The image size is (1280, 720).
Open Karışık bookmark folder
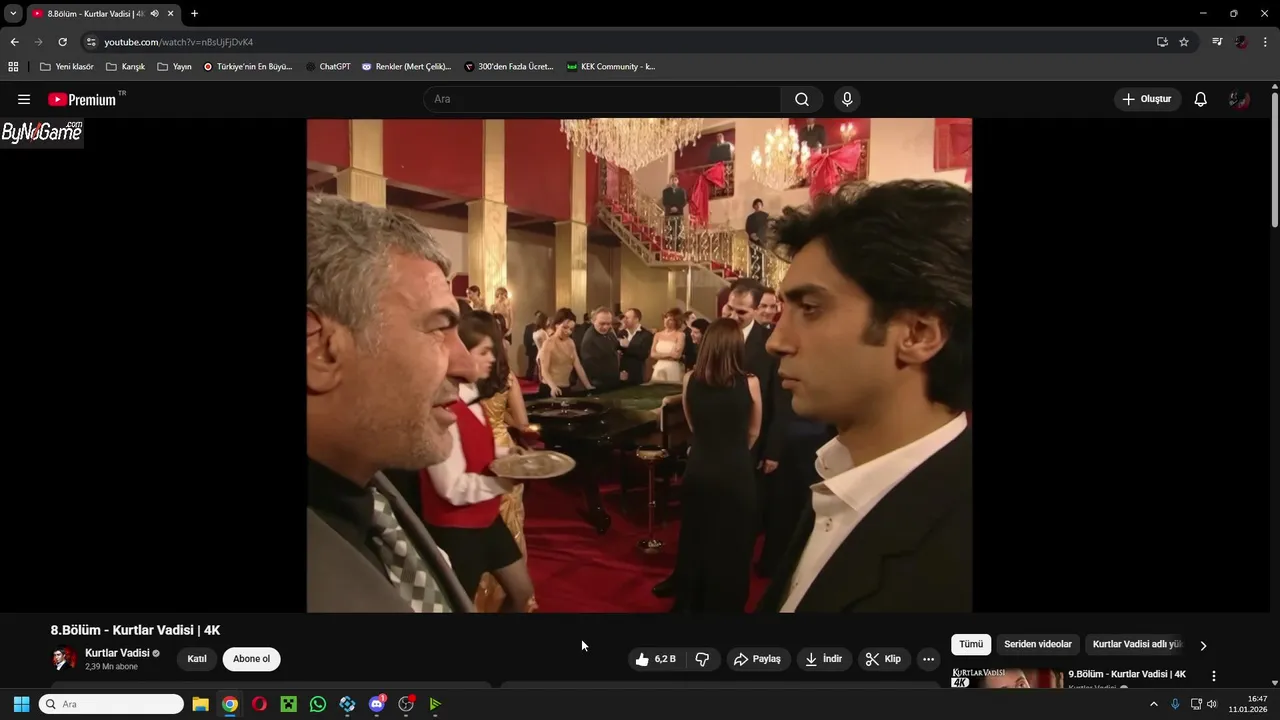[x=126, y=67]
